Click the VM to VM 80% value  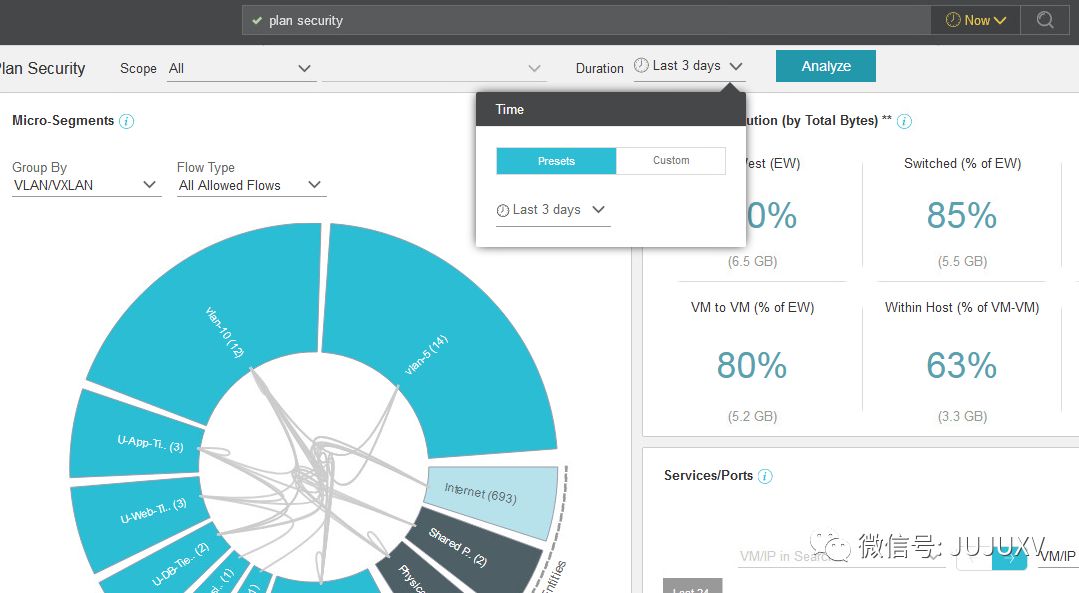coord(751,365)
